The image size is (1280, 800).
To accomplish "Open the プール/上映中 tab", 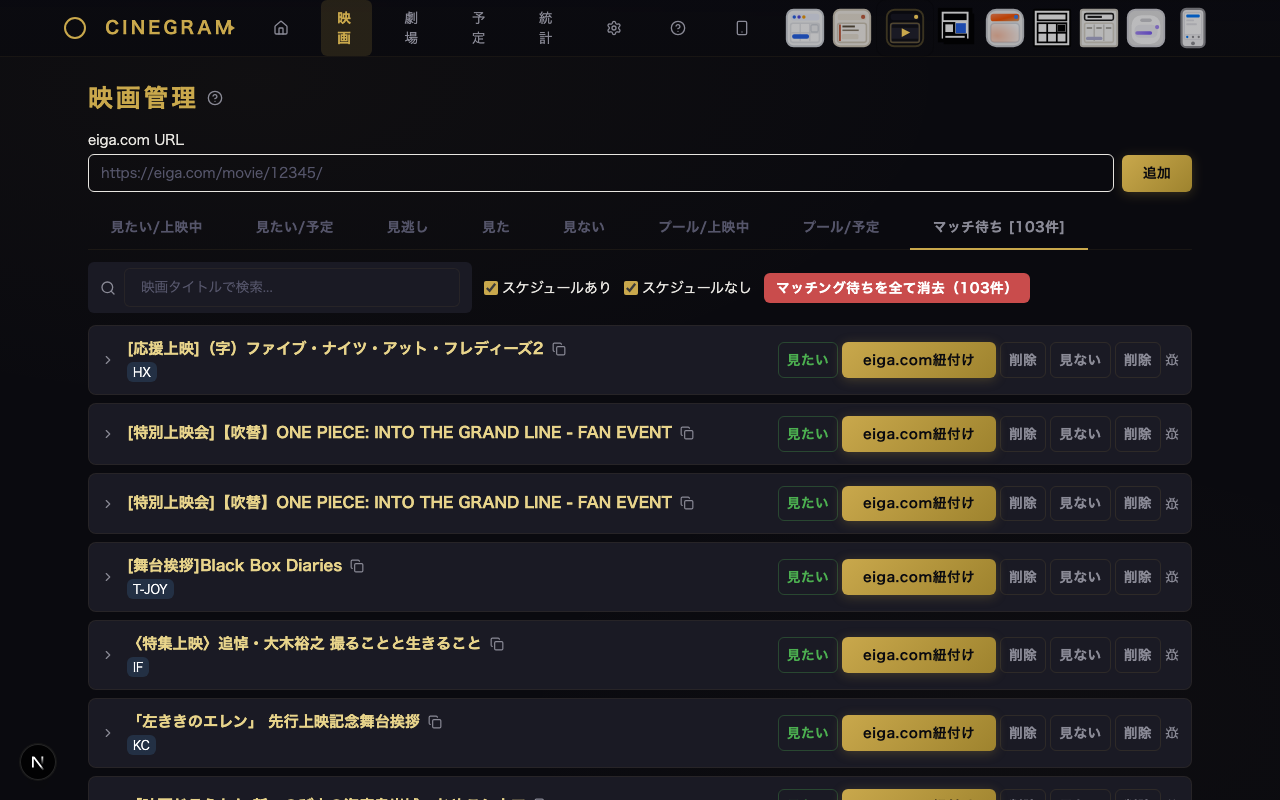I will tap(703, 227).
